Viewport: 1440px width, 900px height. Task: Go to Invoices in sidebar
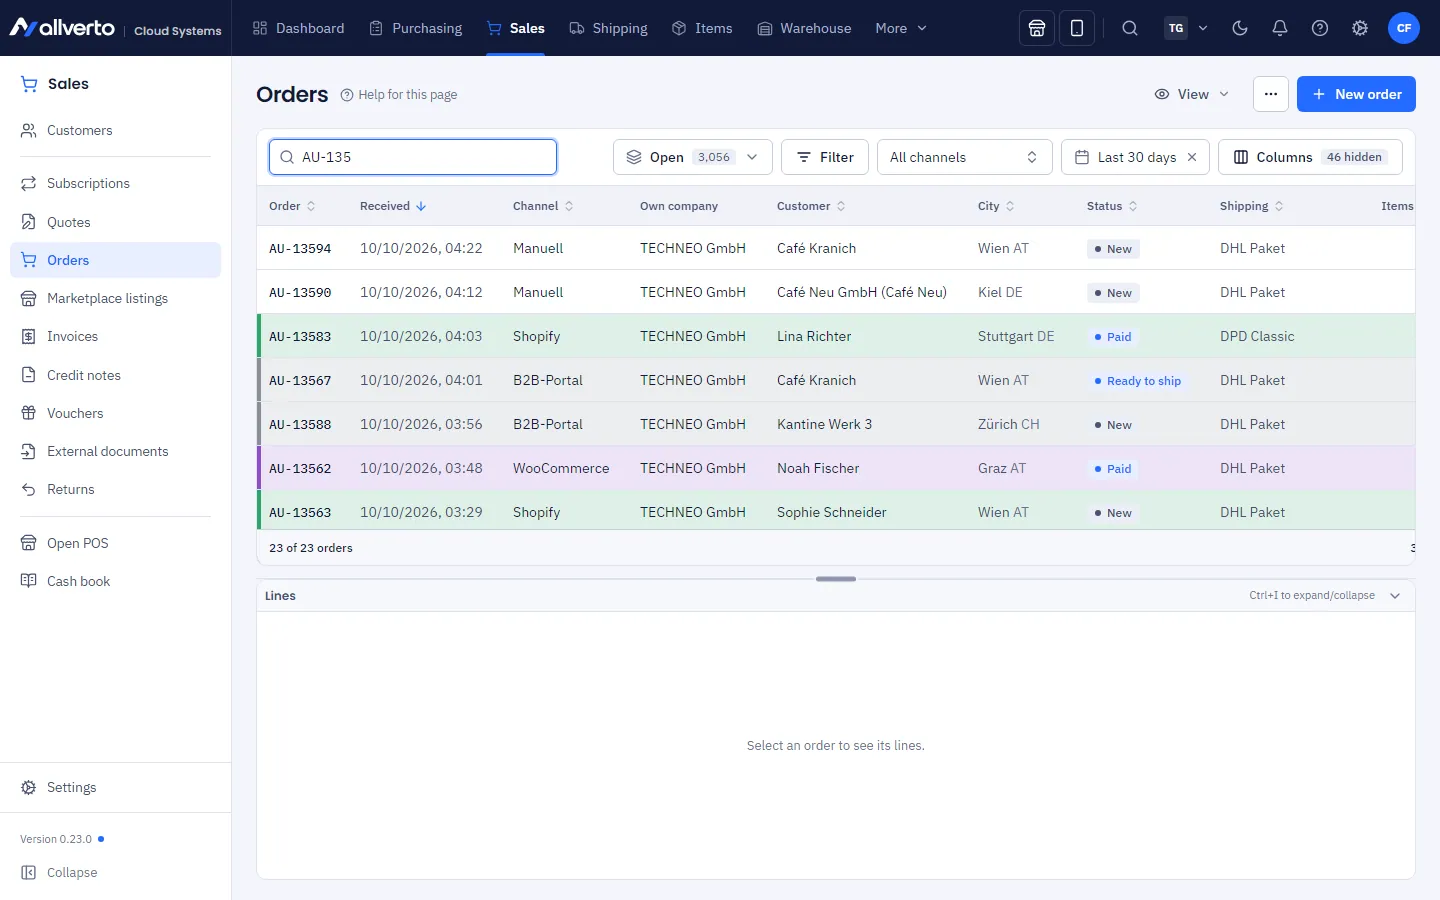click(x=115, y=336)
